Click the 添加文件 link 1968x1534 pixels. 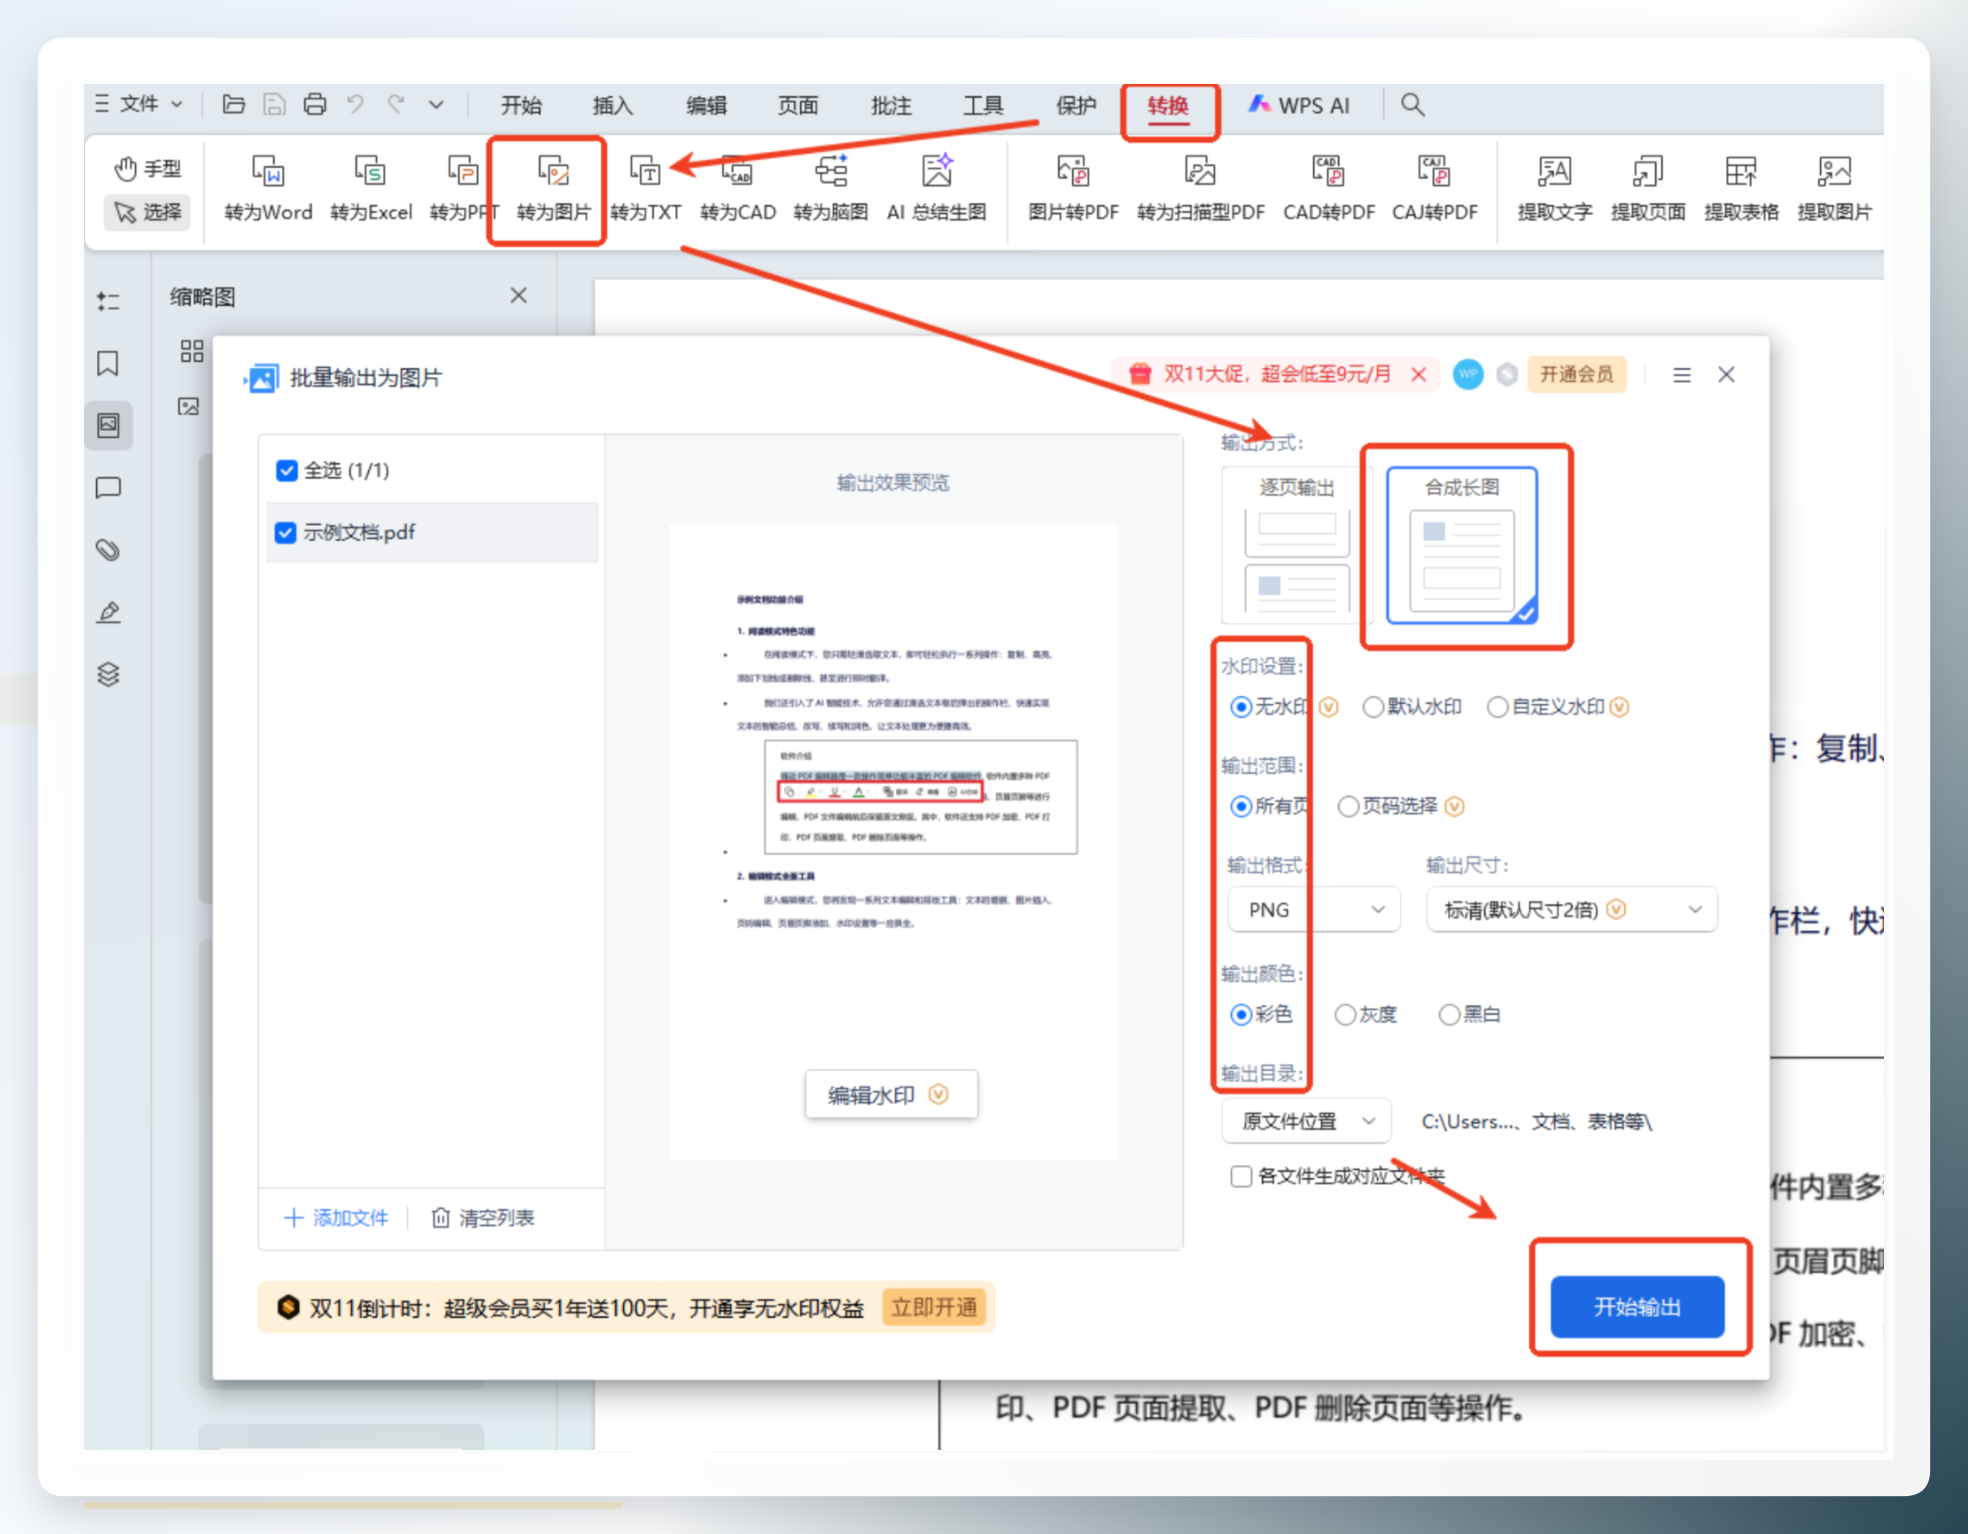click(x=336, y=1217)
